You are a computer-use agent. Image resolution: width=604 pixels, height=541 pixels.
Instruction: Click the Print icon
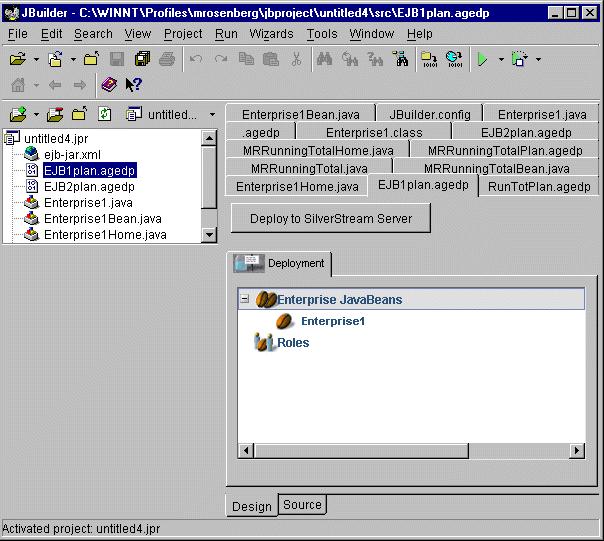[x=167, y=59]
